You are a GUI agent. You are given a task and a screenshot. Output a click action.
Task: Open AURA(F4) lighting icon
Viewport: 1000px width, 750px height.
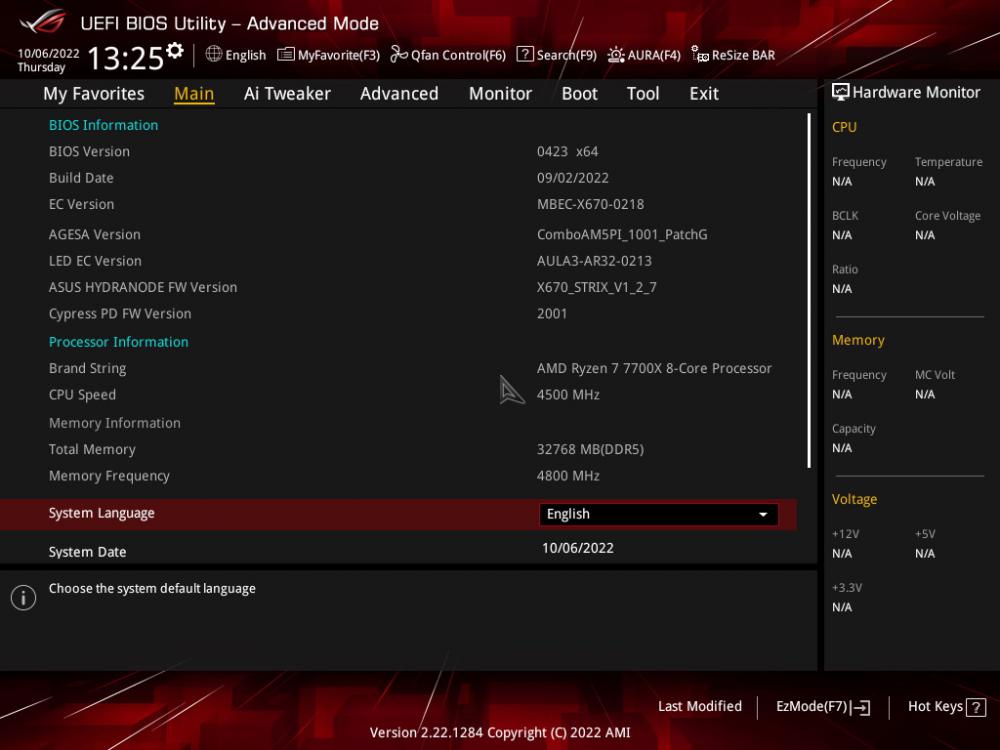615,55
